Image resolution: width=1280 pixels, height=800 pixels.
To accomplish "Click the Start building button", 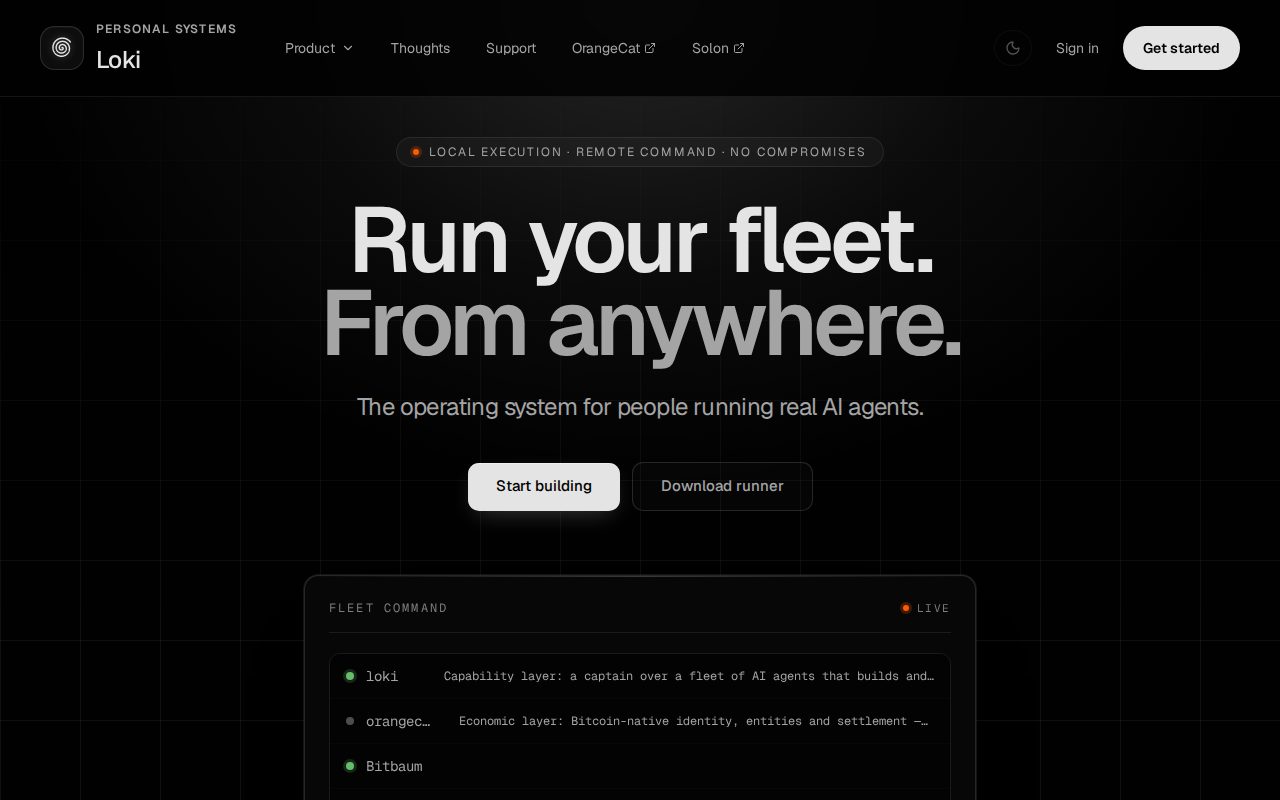I will (544, 486).
